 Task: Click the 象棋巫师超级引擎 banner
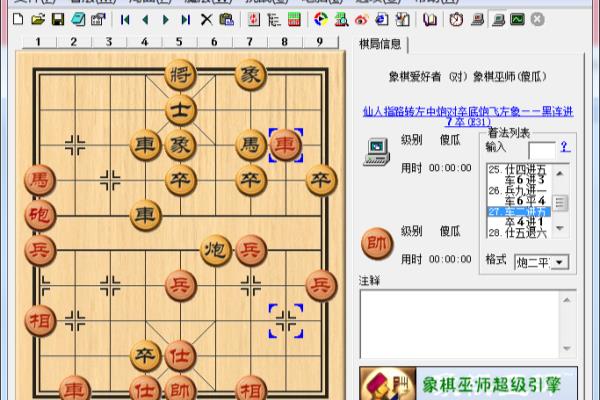468,383
